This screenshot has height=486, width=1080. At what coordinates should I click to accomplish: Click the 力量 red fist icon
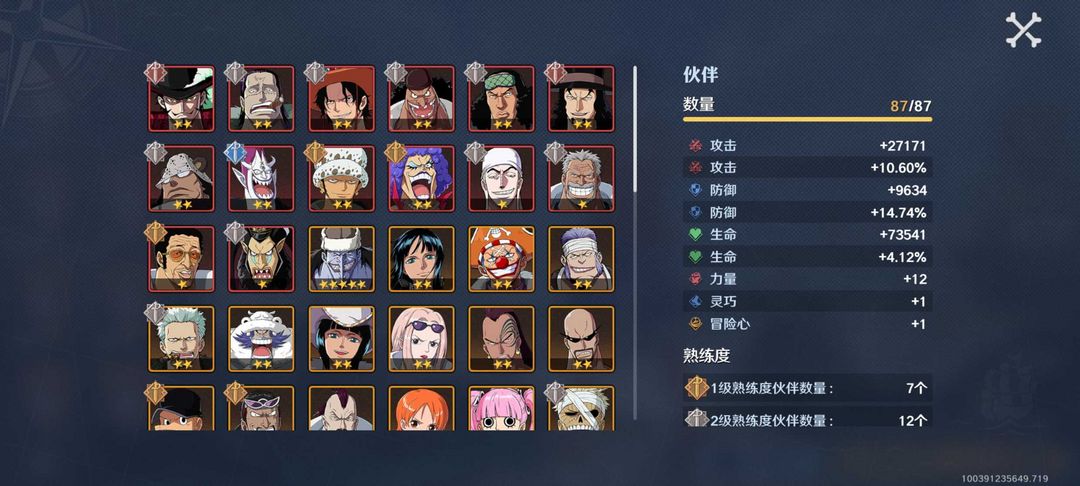[695, 279]
